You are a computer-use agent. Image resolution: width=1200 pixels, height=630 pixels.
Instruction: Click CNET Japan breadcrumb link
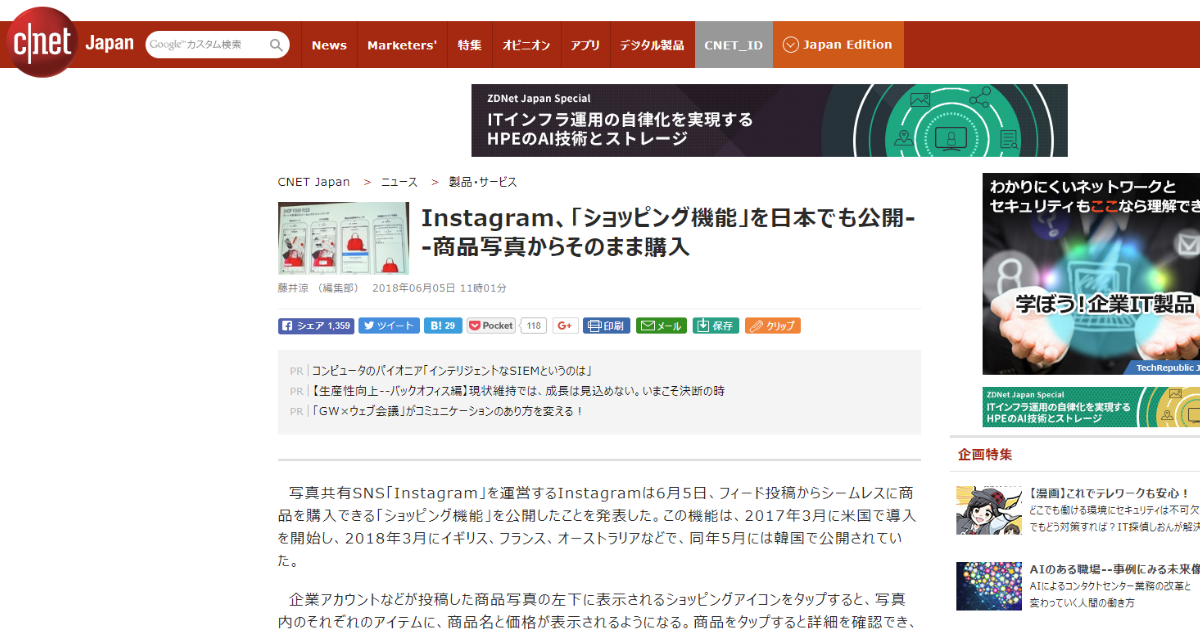(314, 182)
